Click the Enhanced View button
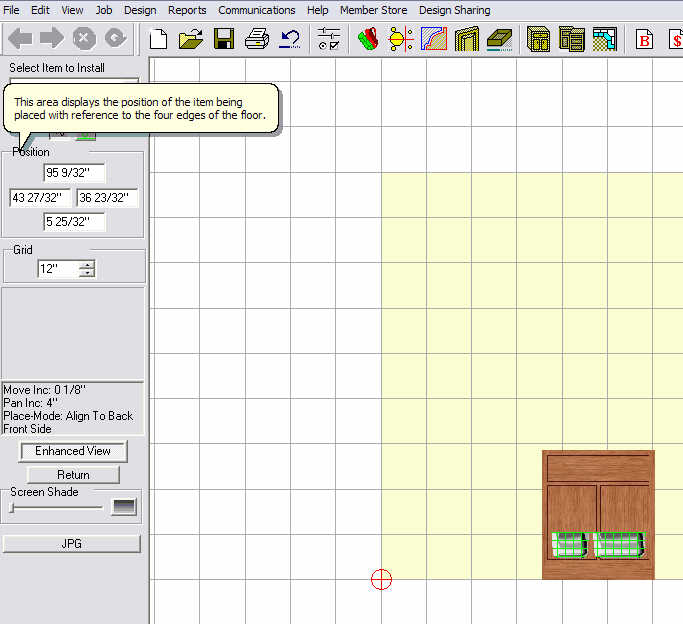The height and width of the screenshot is (624, 683). [x=73, y=451]
